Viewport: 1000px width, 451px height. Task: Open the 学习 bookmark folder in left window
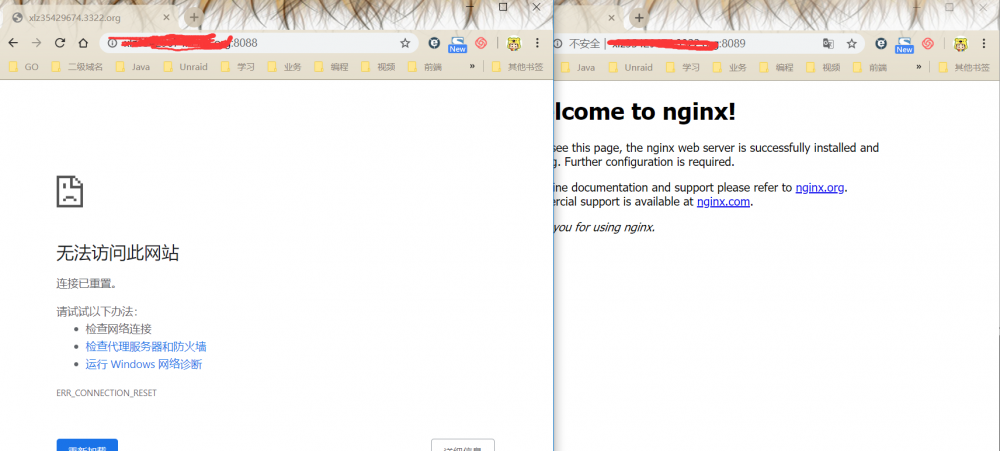pyautogui.click(x=238, y=66)
